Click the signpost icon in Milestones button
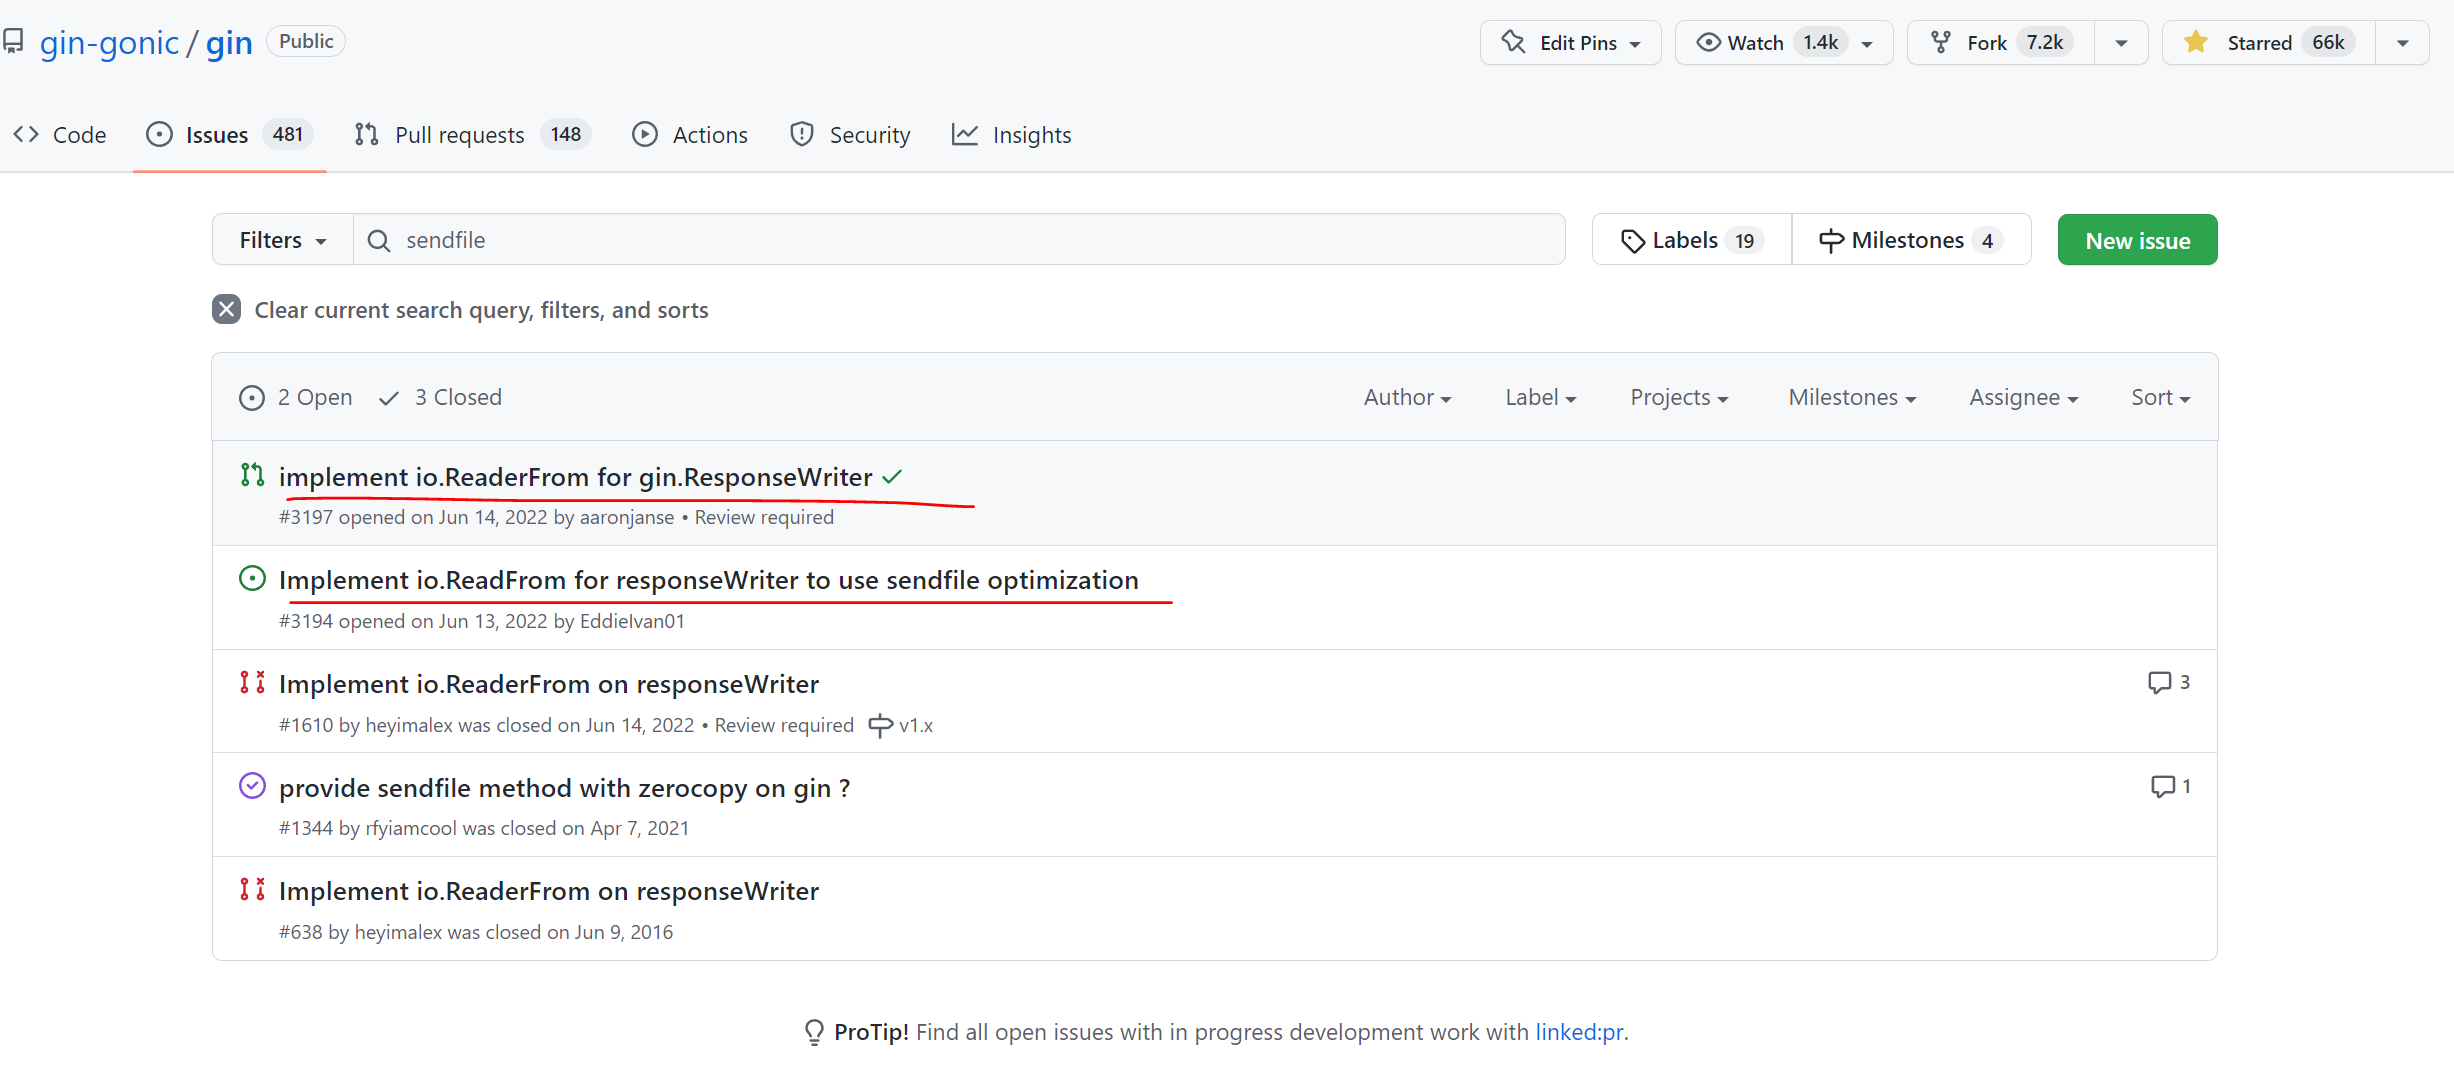 1831,241
